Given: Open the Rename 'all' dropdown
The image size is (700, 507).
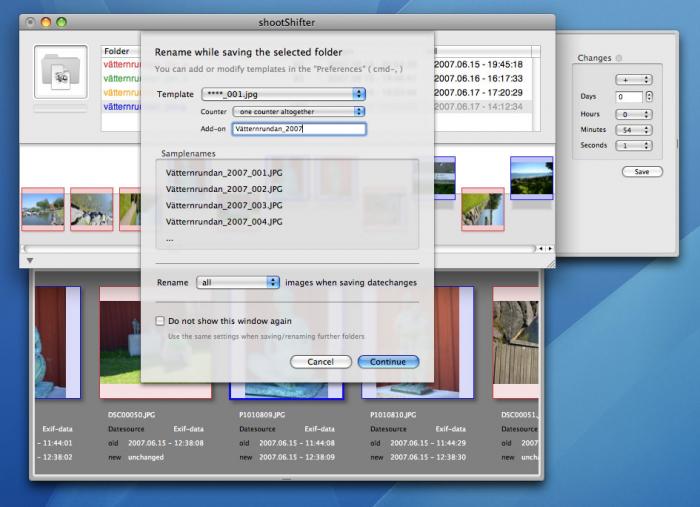Looking at the screenshot, I should click(x=238, y=283).
